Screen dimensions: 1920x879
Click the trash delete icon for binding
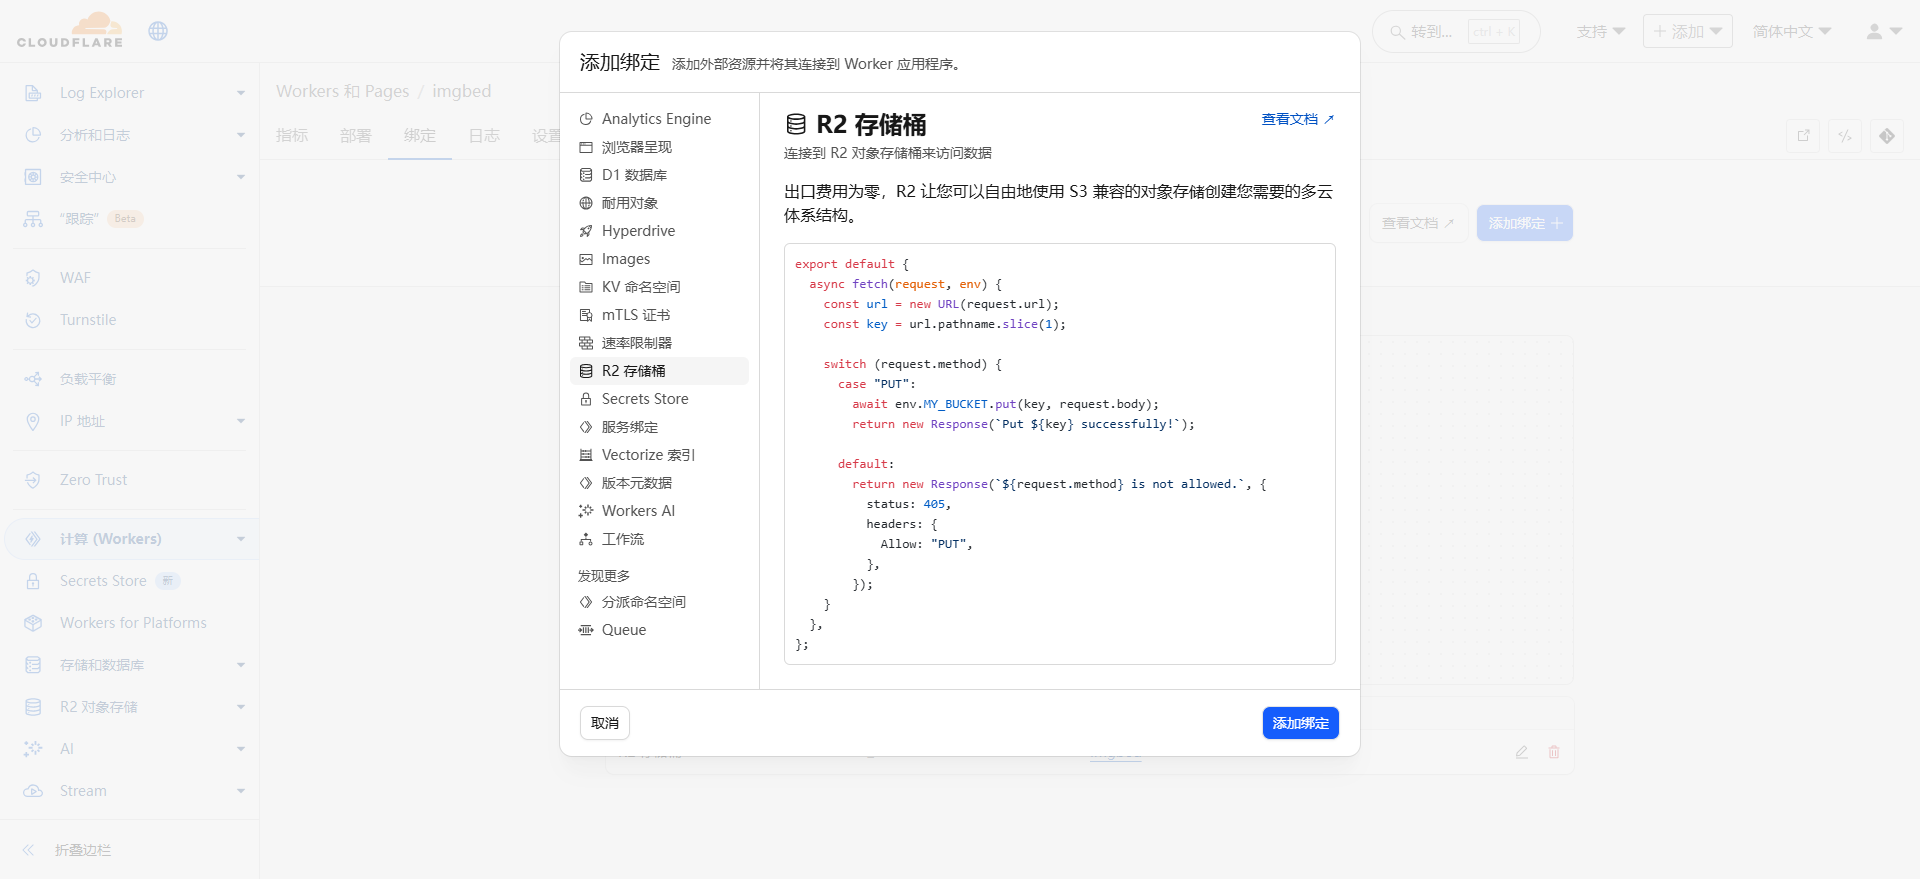click(1554, 752)
